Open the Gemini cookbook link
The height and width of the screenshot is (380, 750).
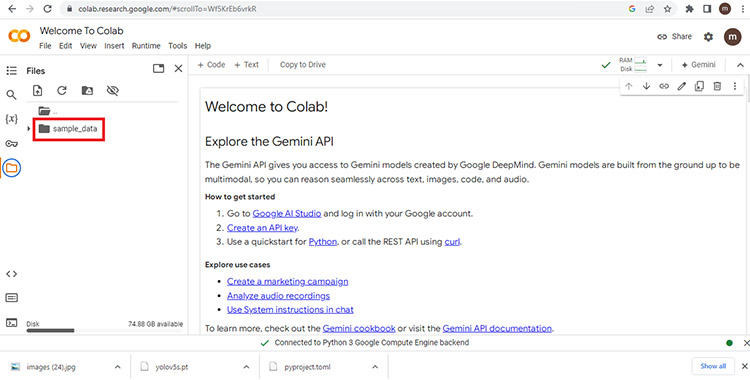[x=359, y=328]
